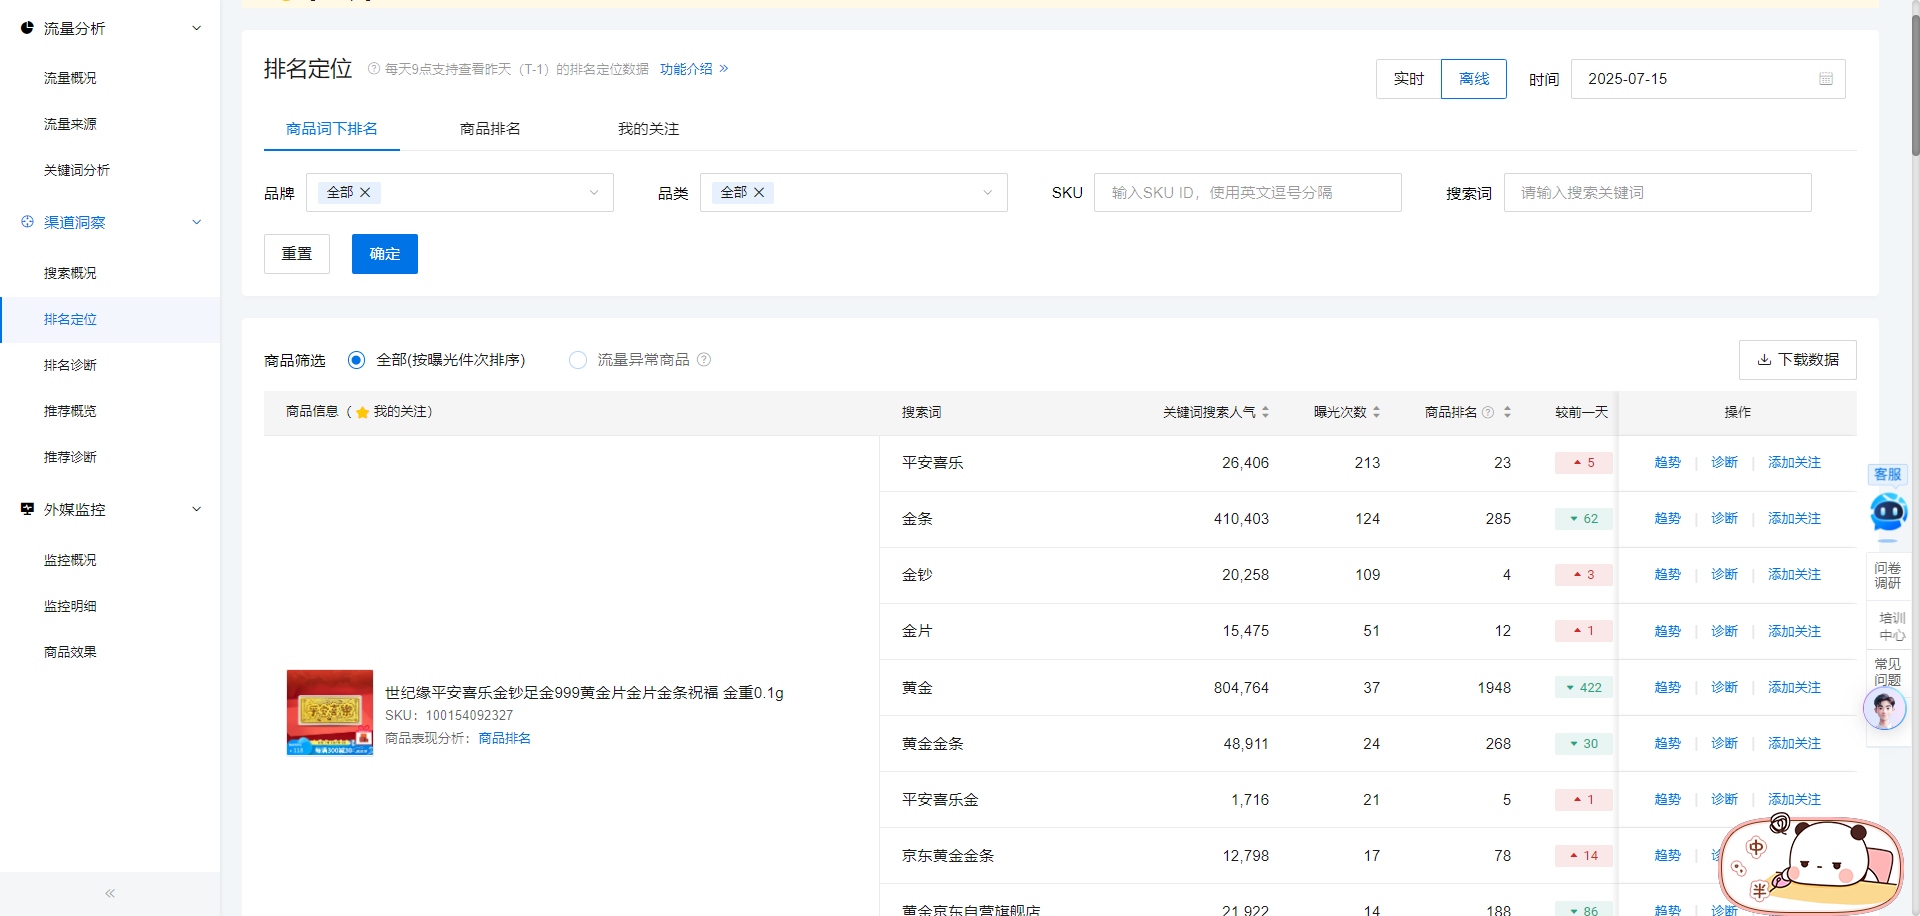1920x916 pixels.
Task: Sort by 曝光次数 column arrows
Action: pyautogui.click(x=1376, y=412)
